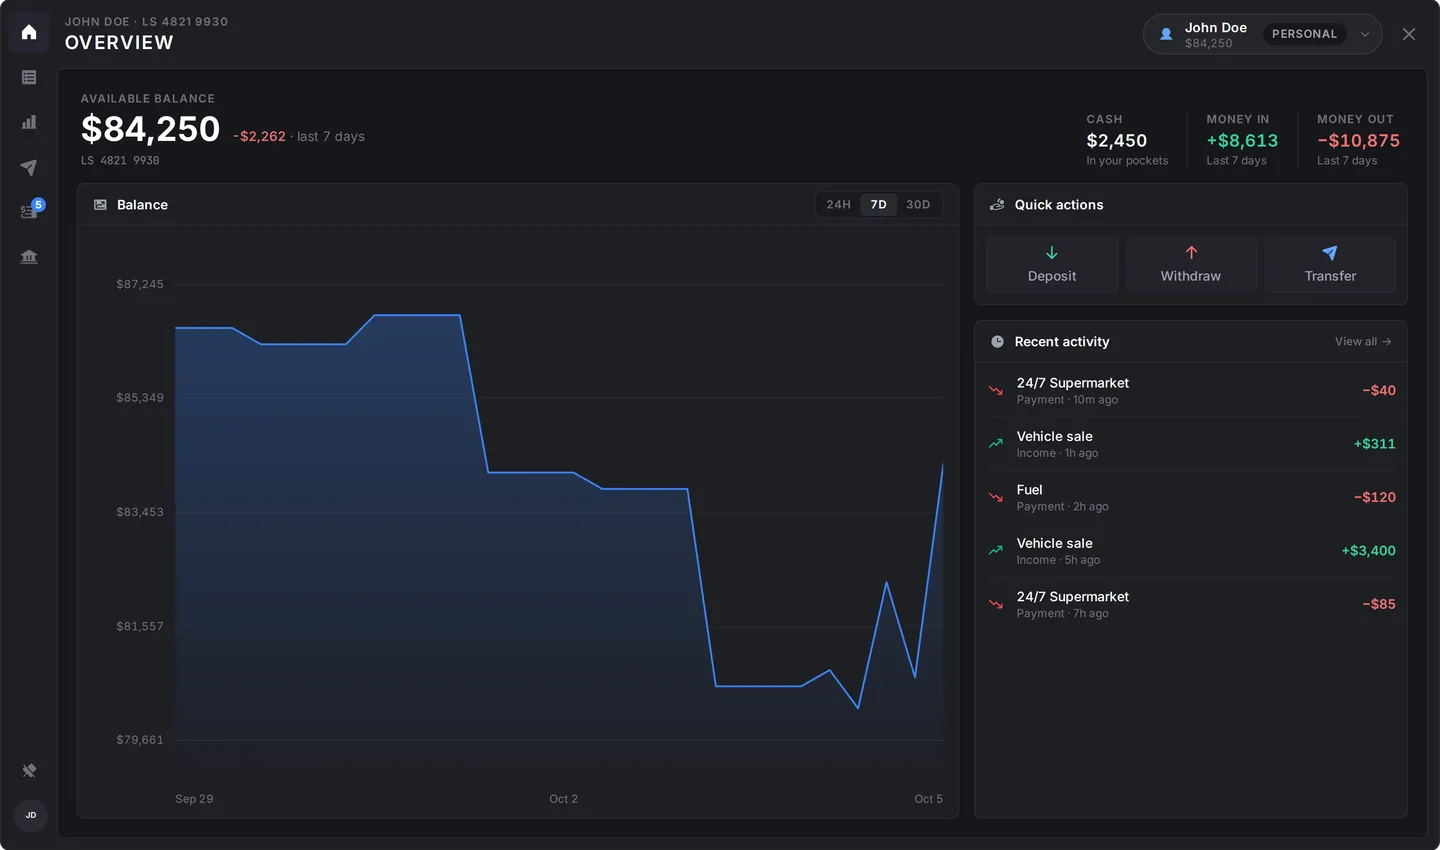Click the account number LS 4821 9930 below balance

pos(120,160)
